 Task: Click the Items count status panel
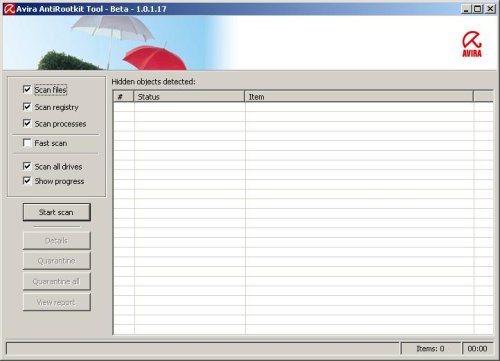[430, 349]
